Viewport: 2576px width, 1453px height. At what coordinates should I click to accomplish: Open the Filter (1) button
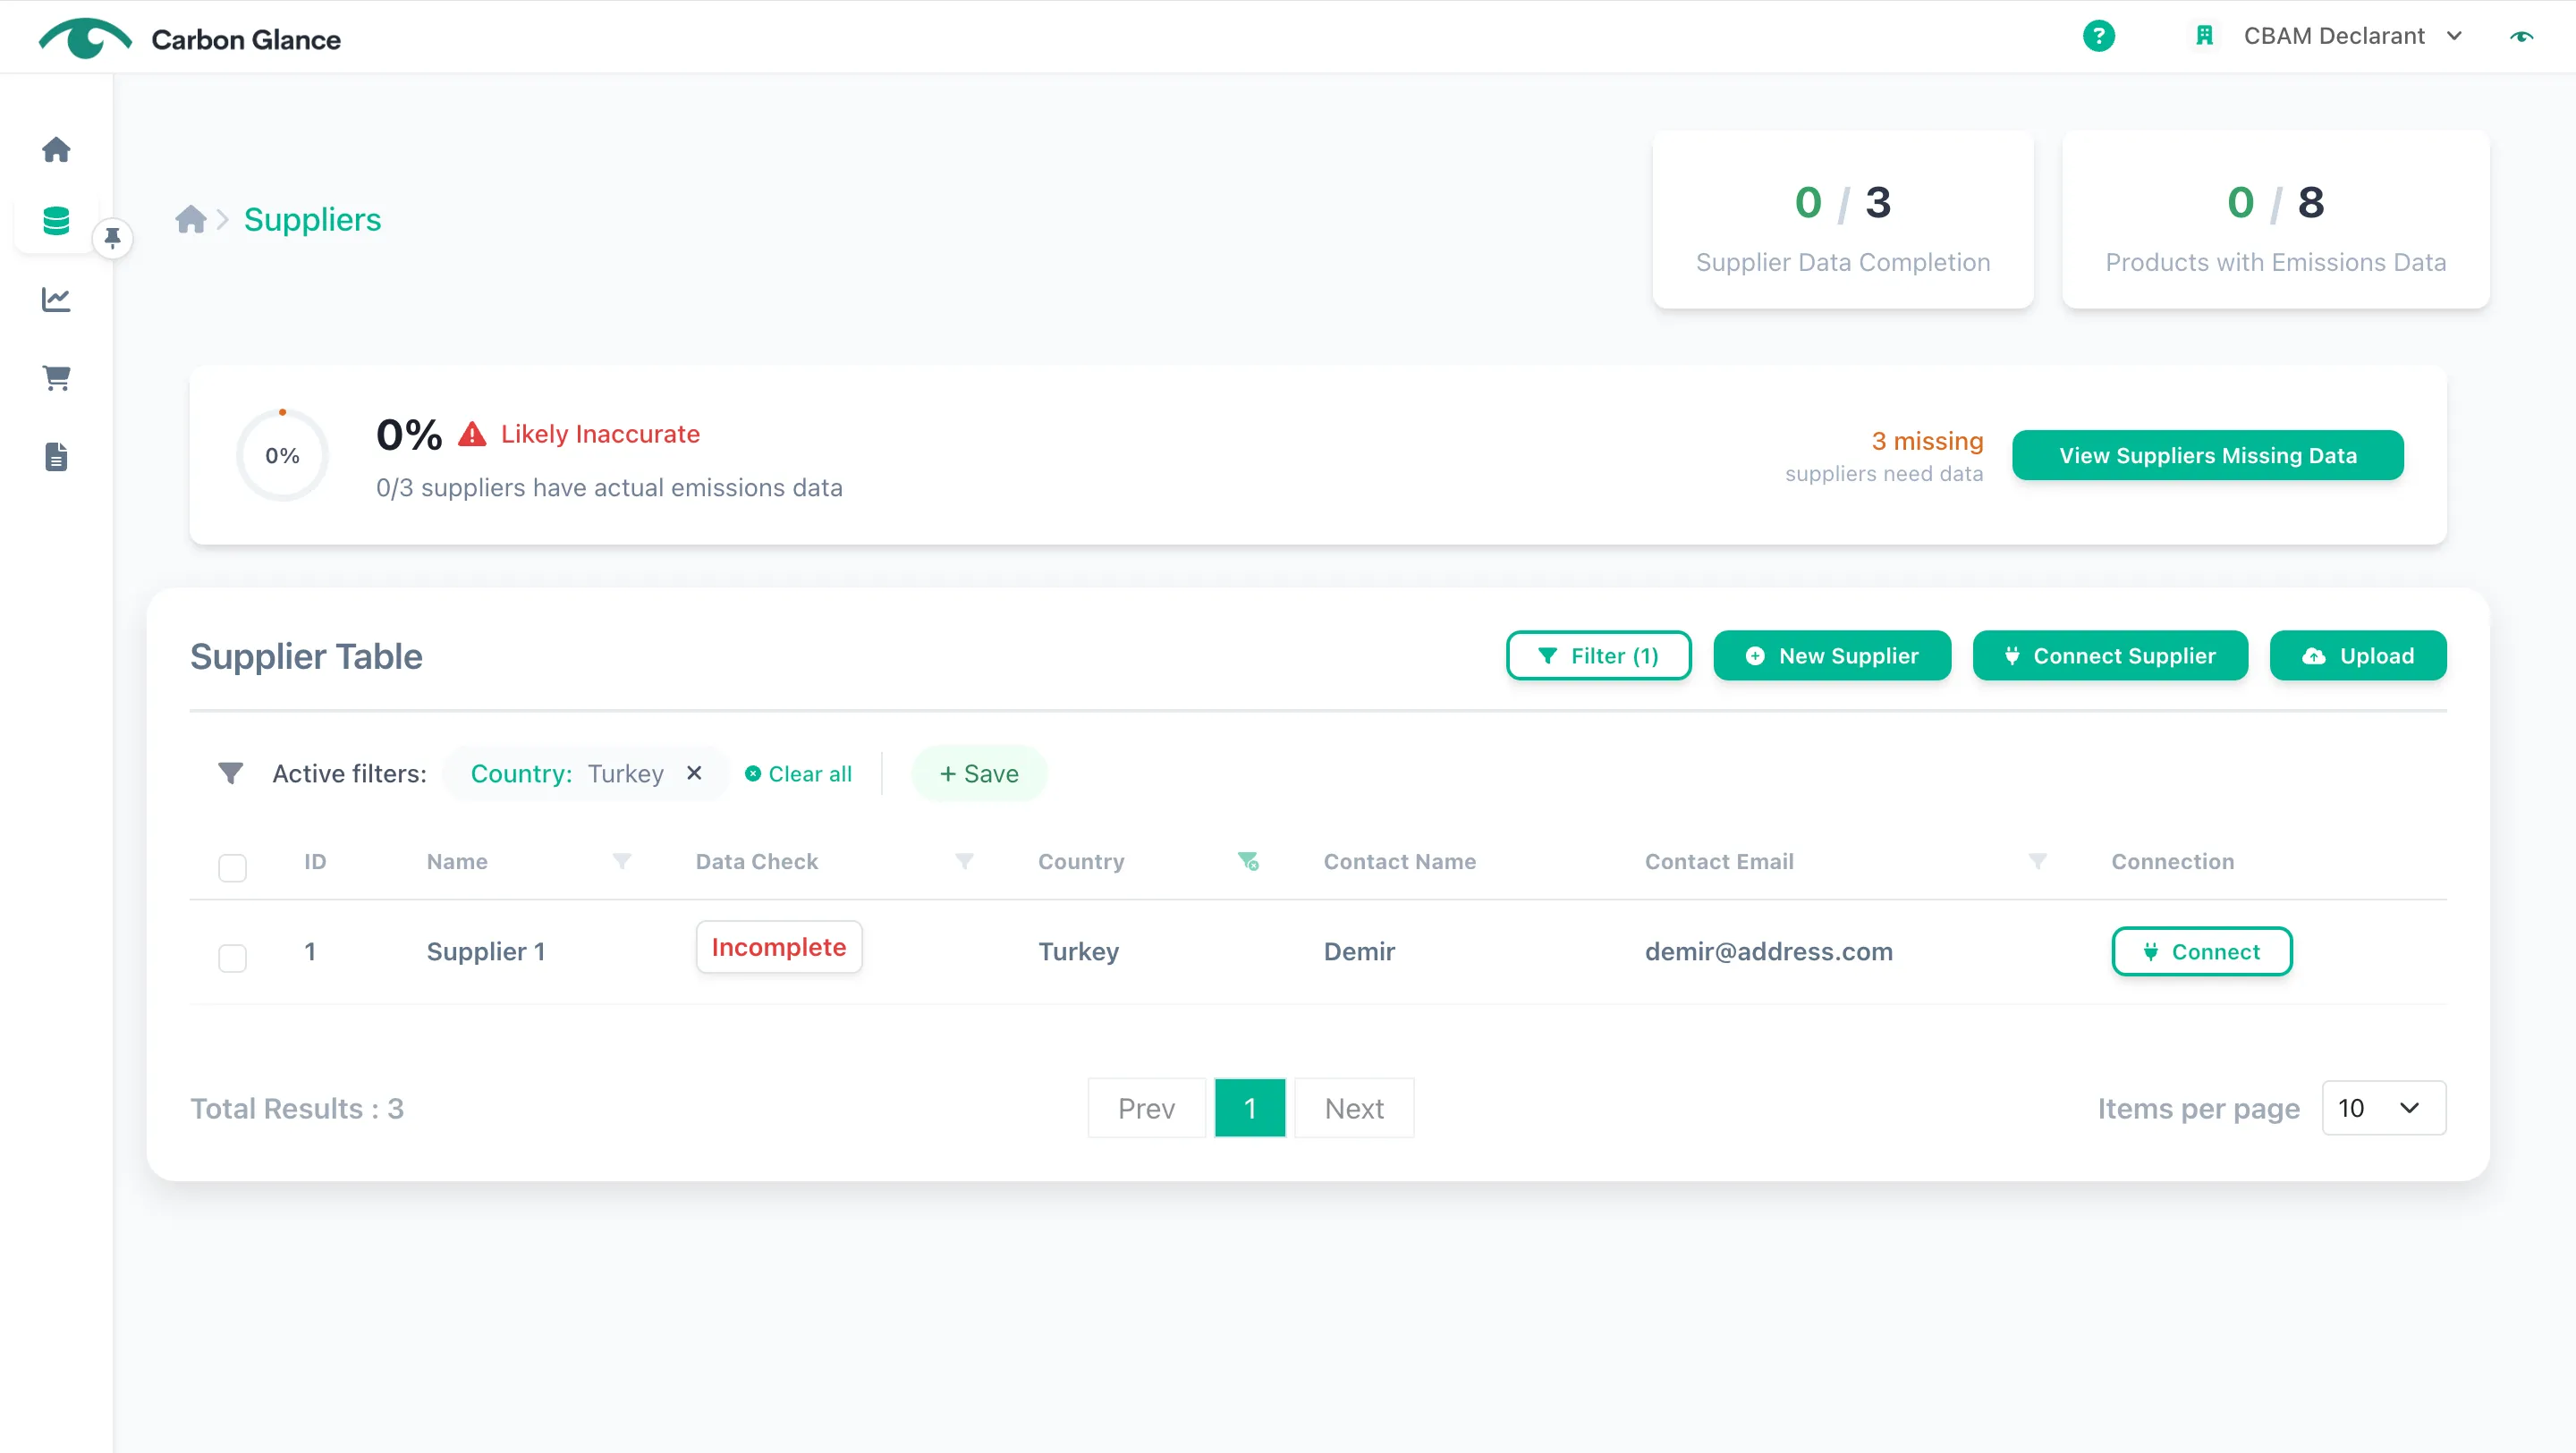(x=1598, y=655)
